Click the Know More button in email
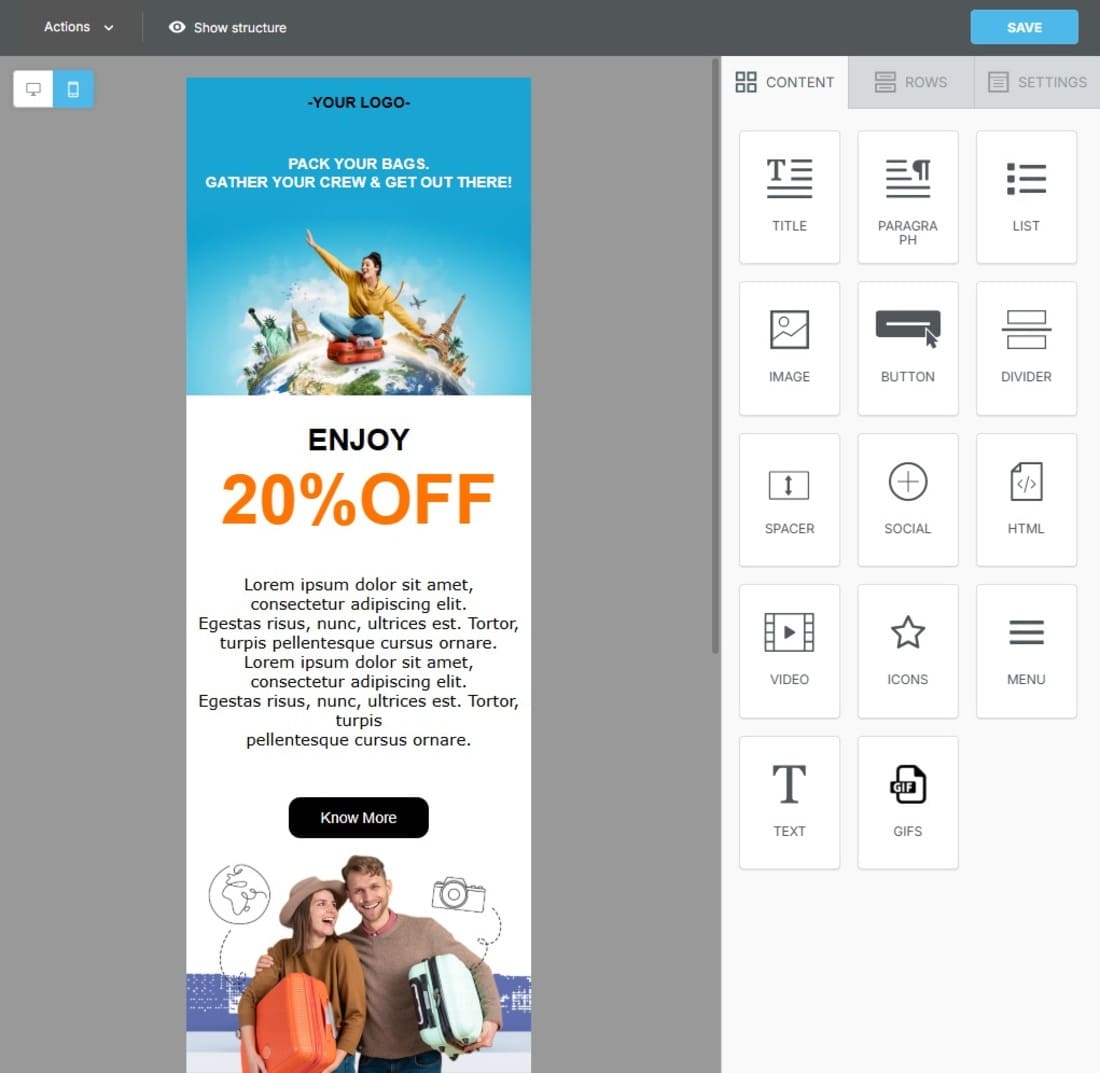Viewport: 1100px width, 1073px height. pyautogui.click(x=358, y=817)
